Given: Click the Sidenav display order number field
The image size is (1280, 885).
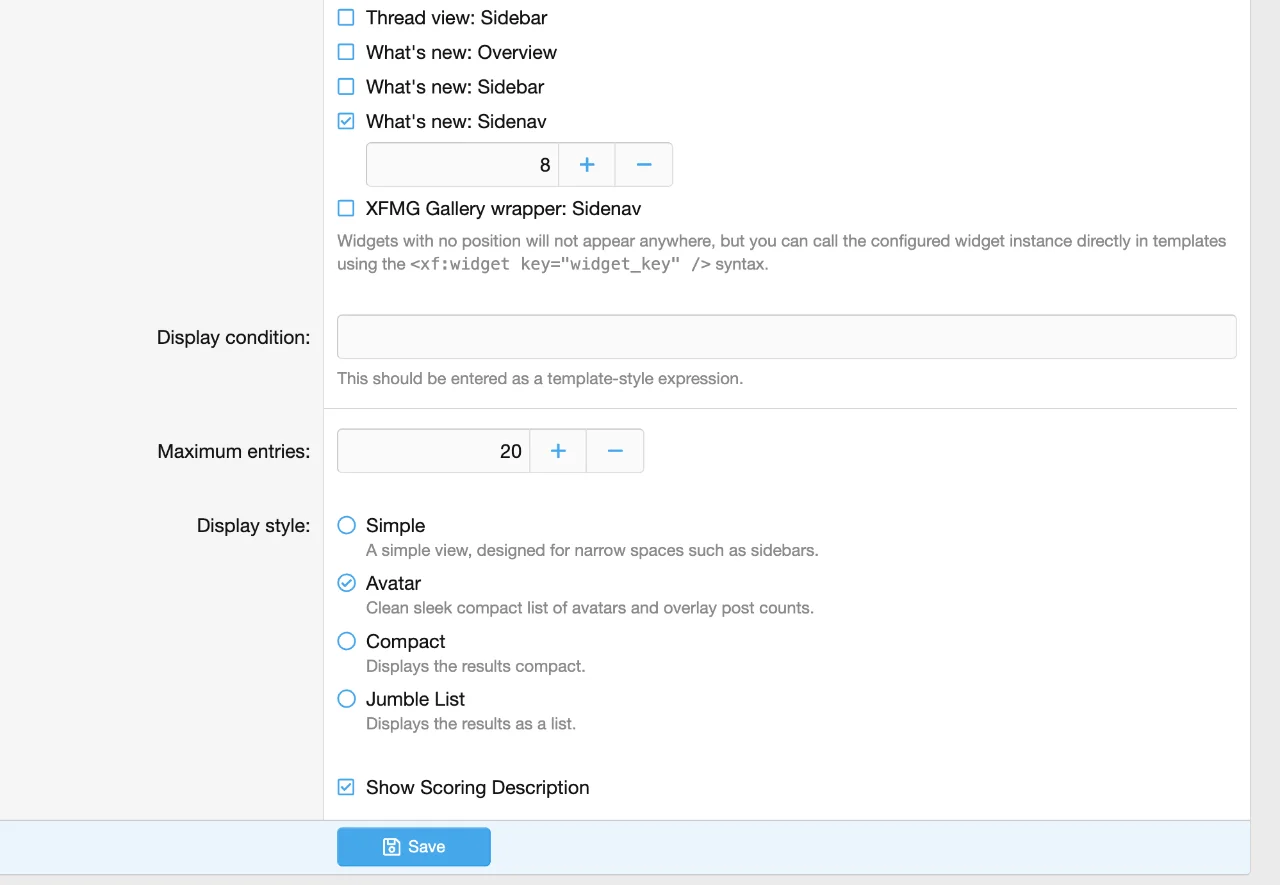Looking at the screenshot, I should coord(462,165).
